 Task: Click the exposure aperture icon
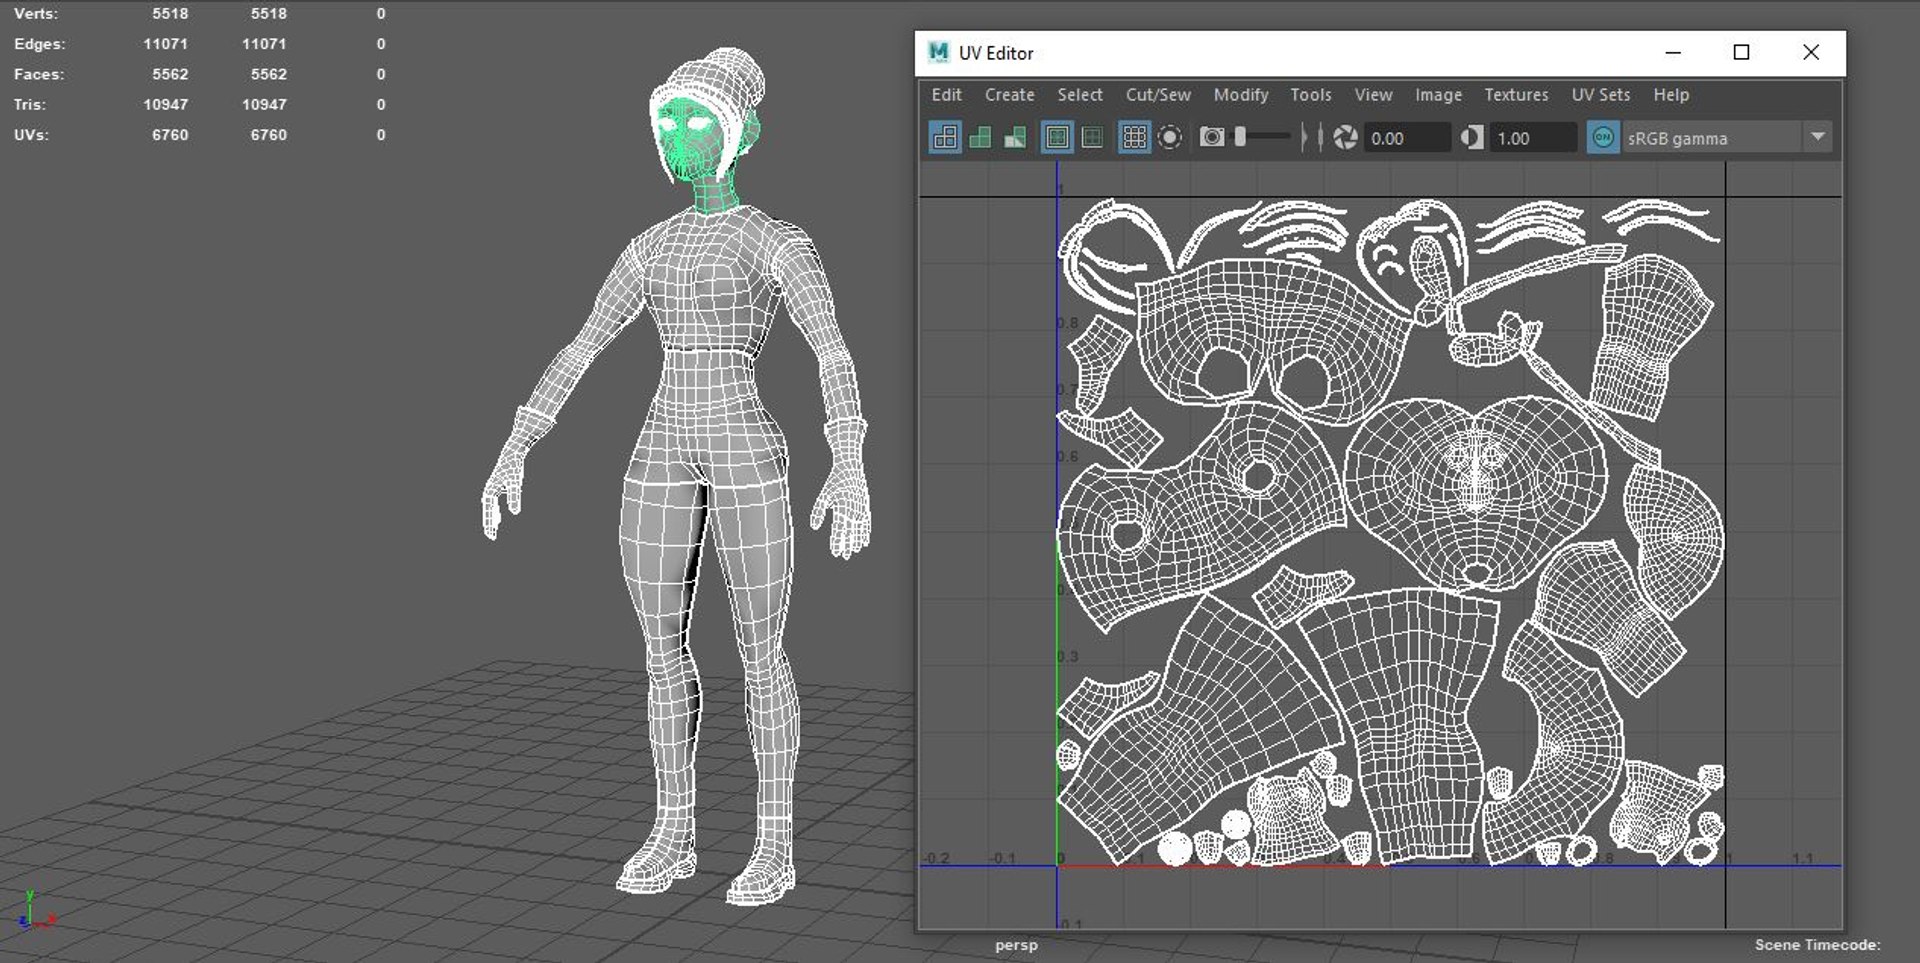pos(1346,137)
